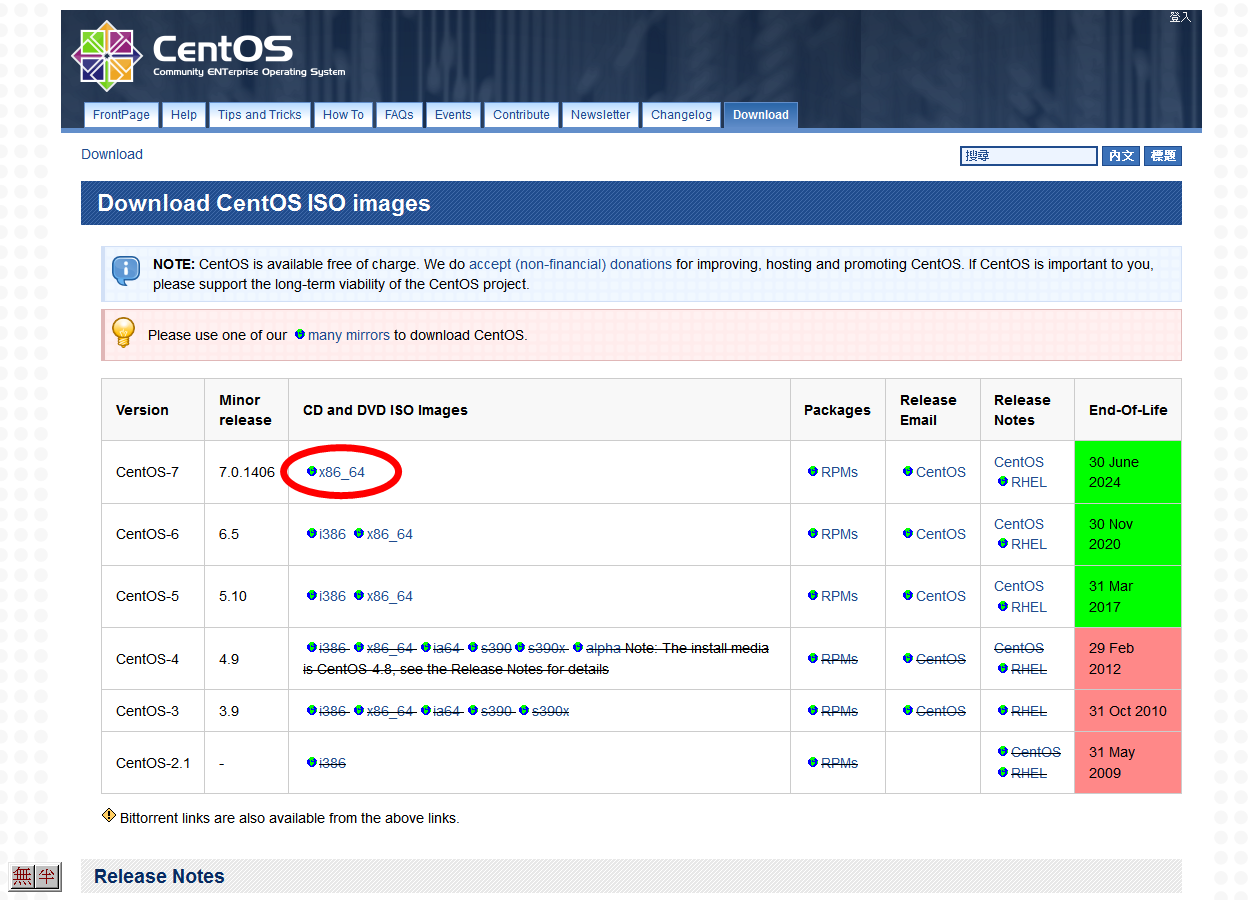Image resolution: width=1249 pixels, height=900 pixels.
Task: Click the globe icon beside CentOS-7 RHEL notes
Action: point(1003,481)
